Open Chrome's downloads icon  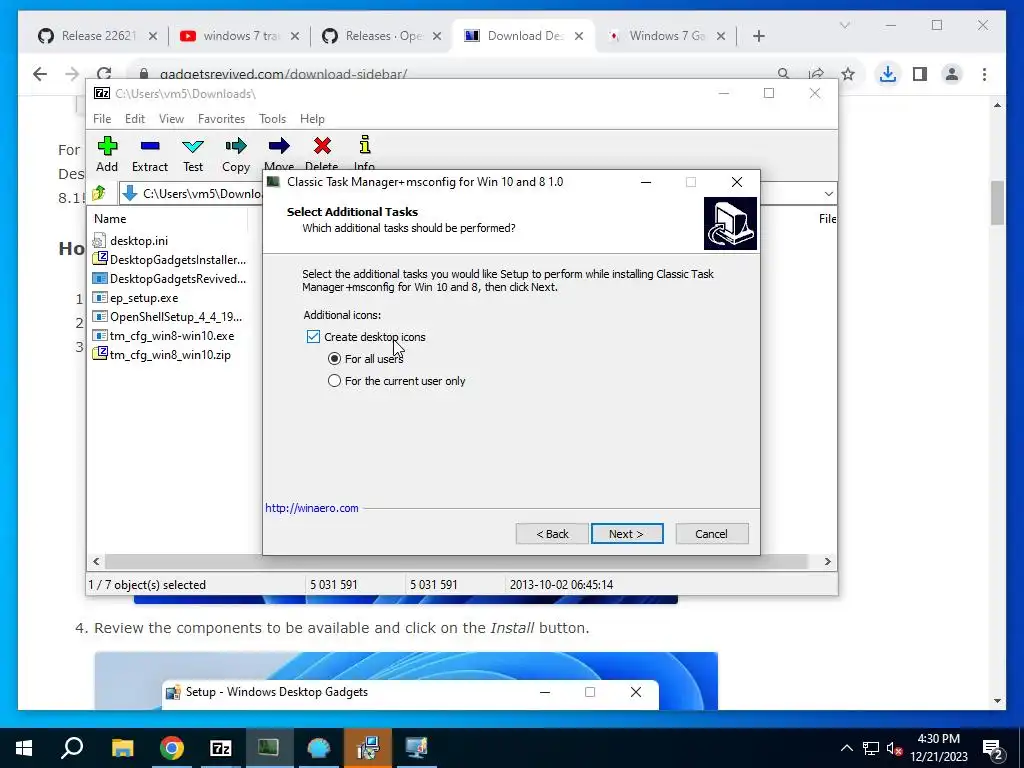[x=888, y=74]
